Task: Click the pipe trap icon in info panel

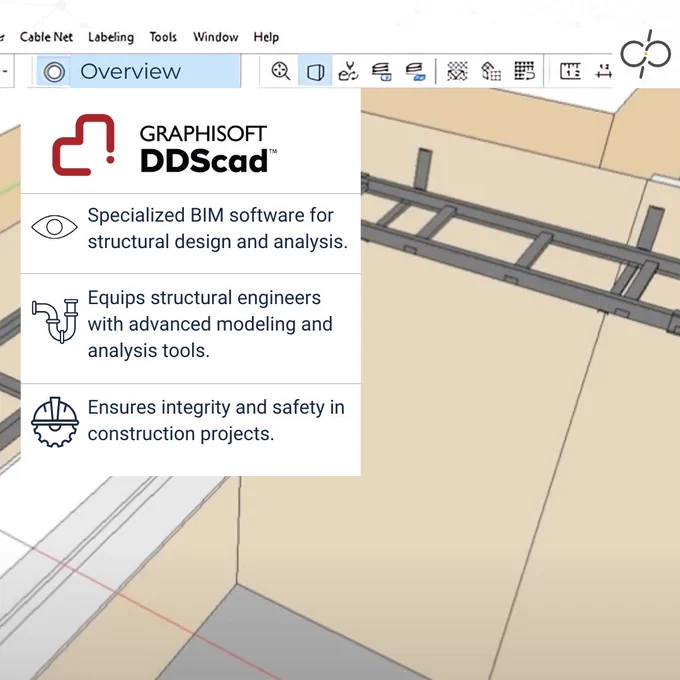Action: click(55, 321)
